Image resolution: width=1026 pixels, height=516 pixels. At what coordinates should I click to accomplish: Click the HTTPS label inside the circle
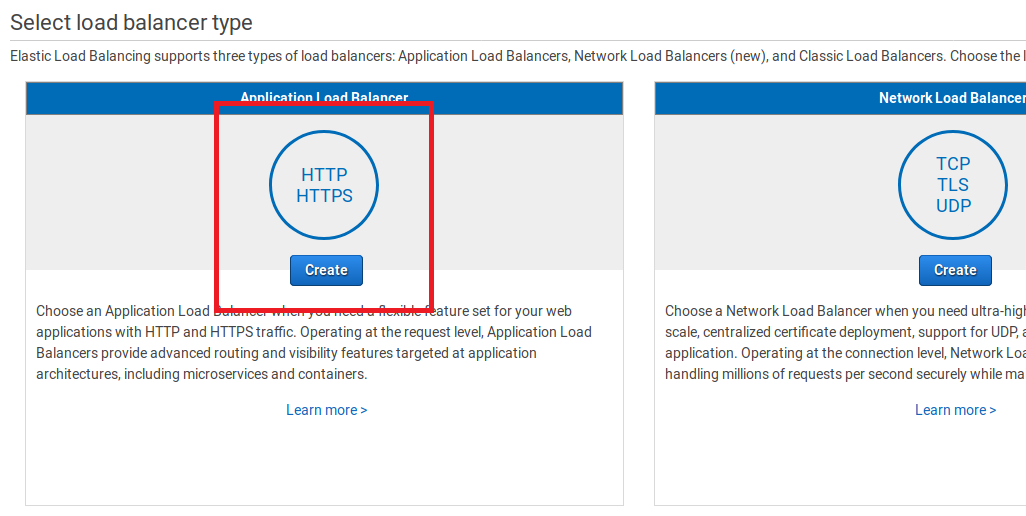324,196
